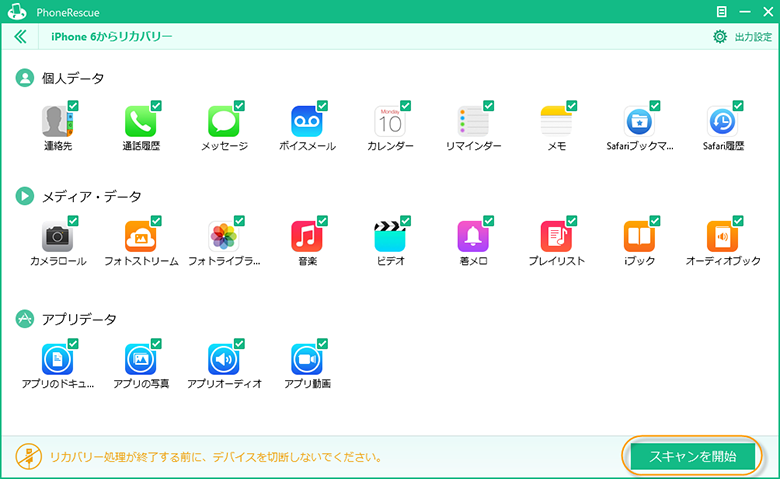This screenshot has height=479, width=780.
Task: Toggle the アプリの写真 checkbox
Action: coord(156,344)
